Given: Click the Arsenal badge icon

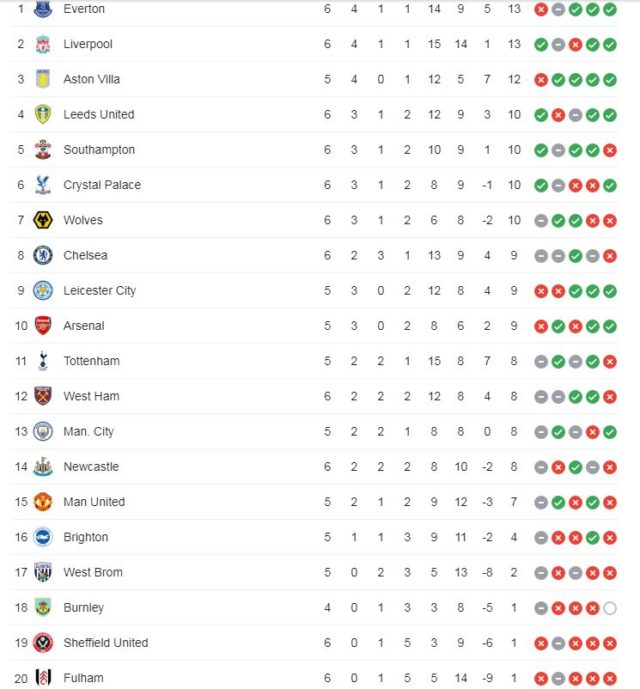Looking at the screenshot, I should coord(42,325).
